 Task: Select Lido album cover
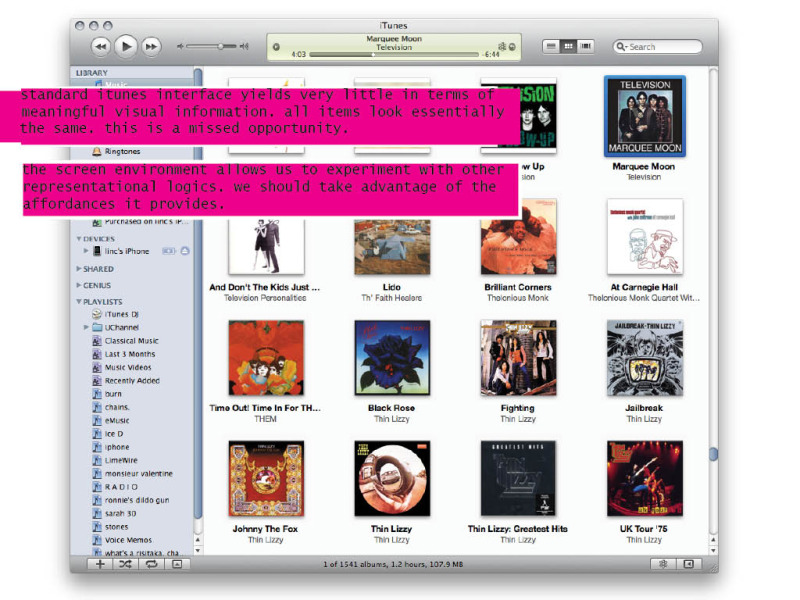(392, 247)
